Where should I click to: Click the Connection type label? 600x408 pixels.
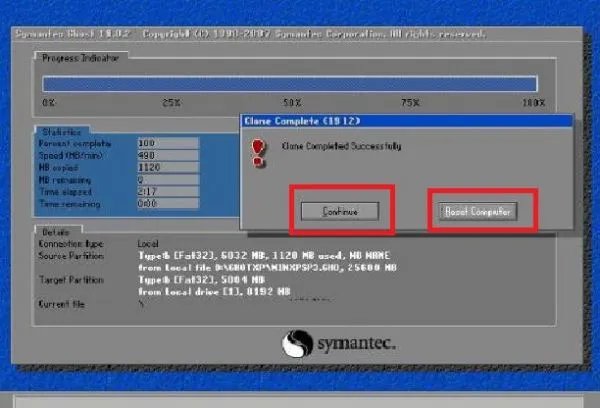point(72,243)
